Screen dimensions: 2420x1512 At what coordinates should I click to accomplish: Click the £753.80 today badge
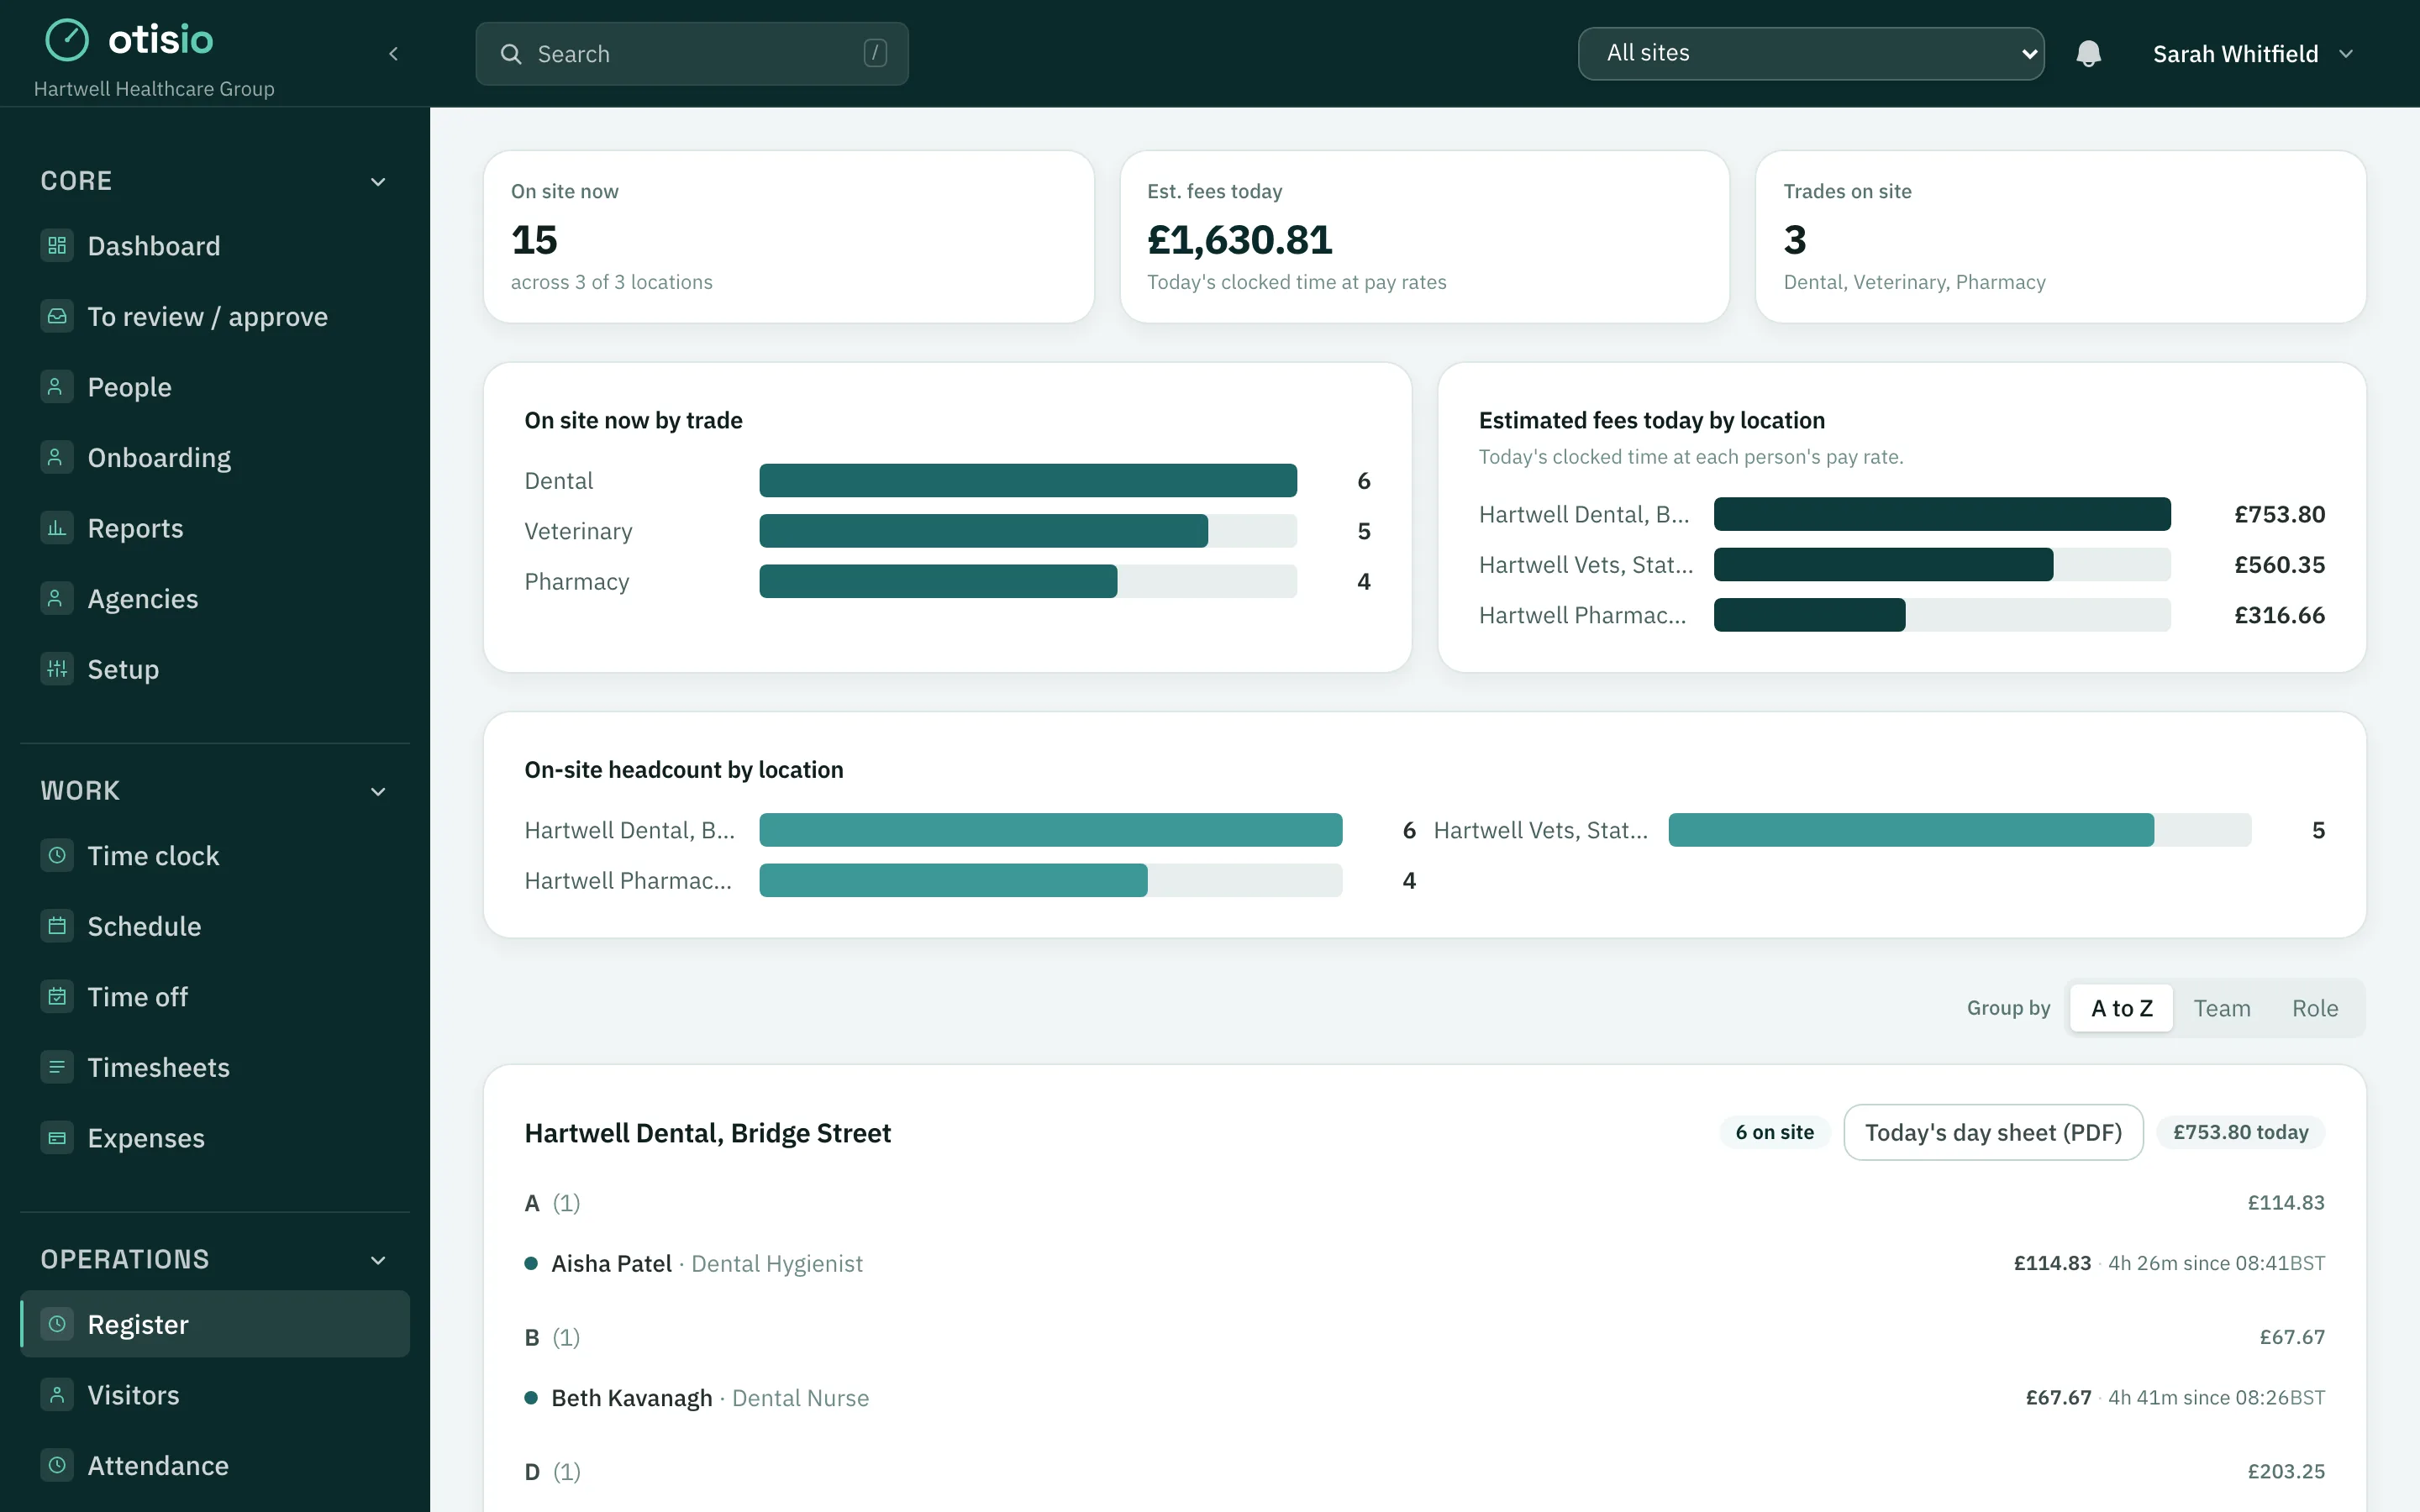point(2240,1132)
